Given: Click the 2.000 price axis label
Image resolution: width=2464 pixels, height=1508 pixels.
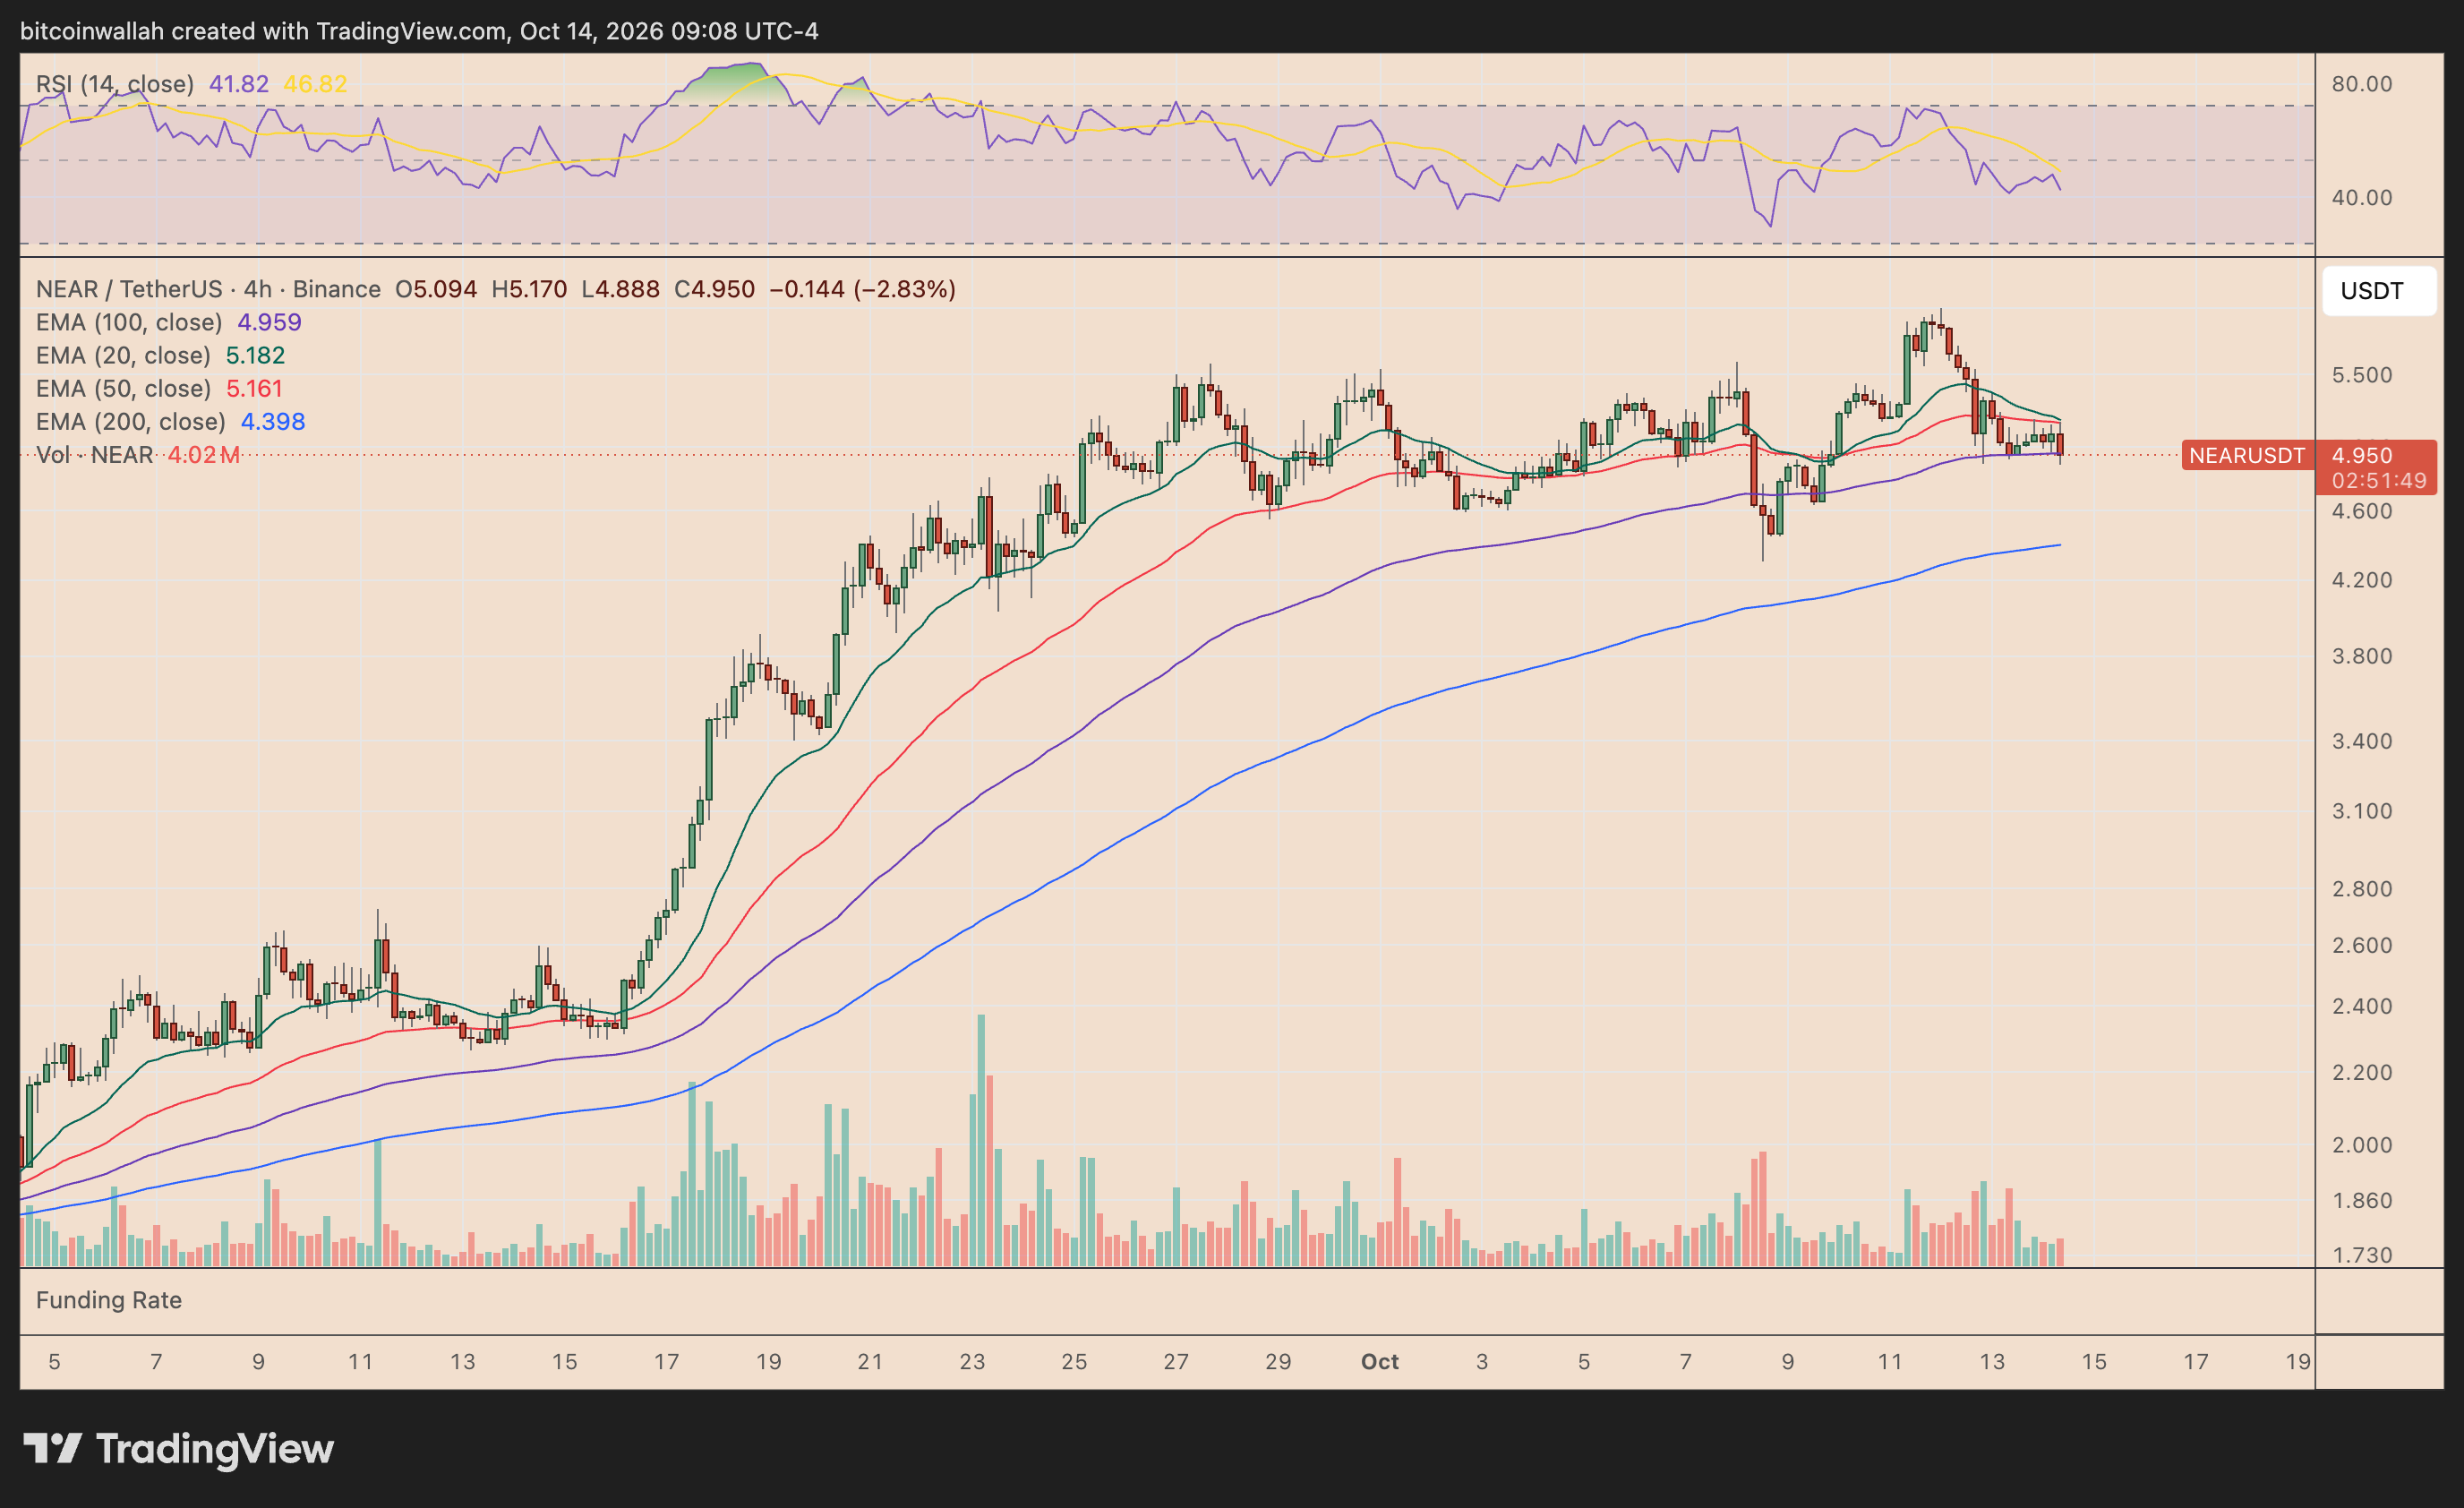Looking at the screenshot, I should tap(2362, 1145).
